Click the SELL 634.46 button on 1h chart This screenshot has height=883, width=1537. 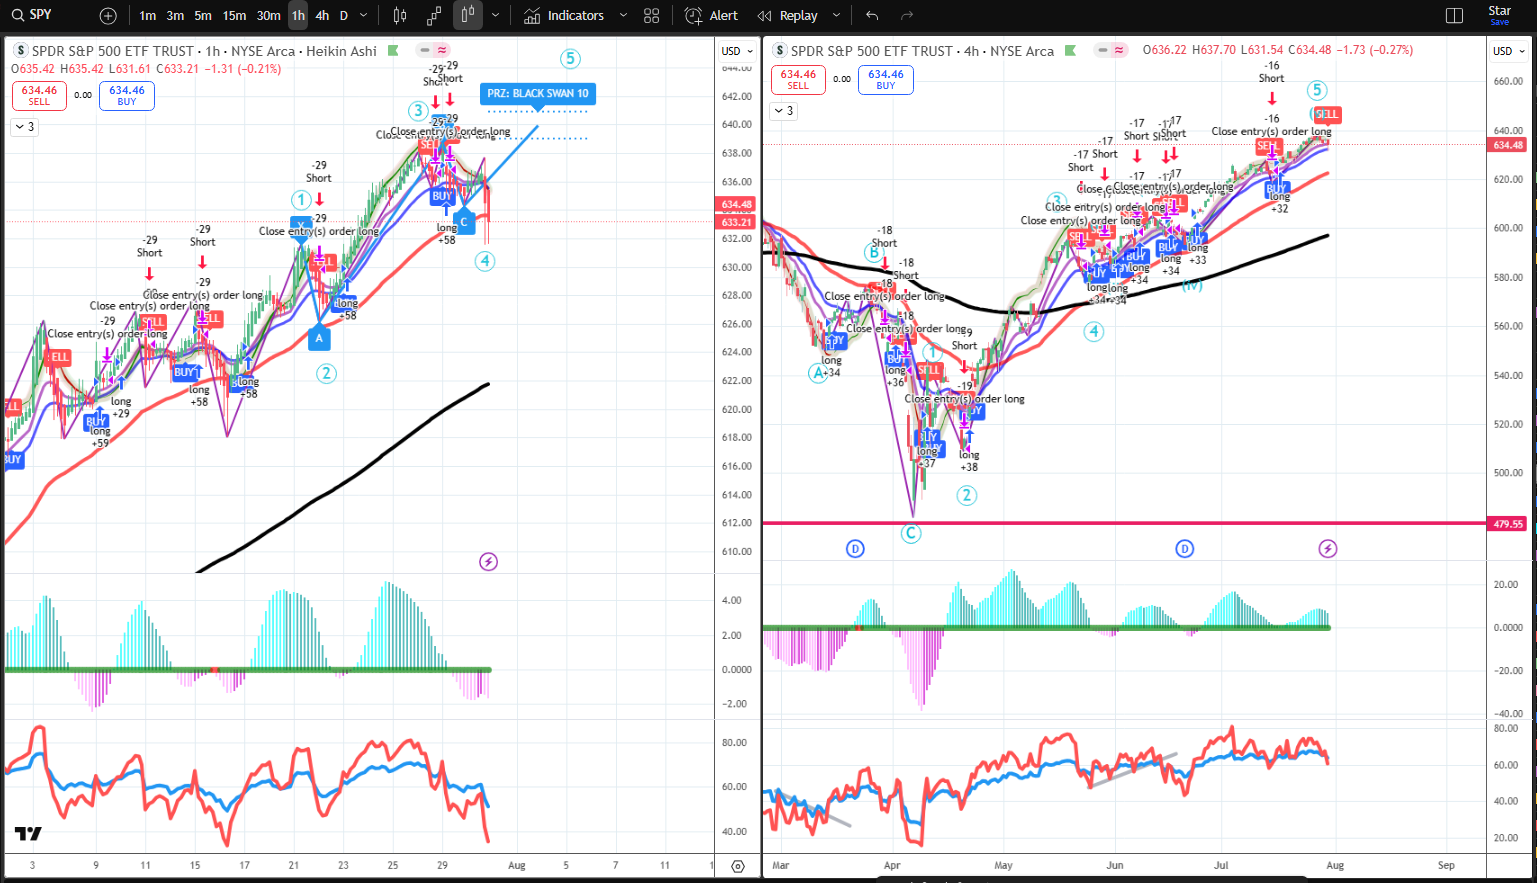pos(39,95)
